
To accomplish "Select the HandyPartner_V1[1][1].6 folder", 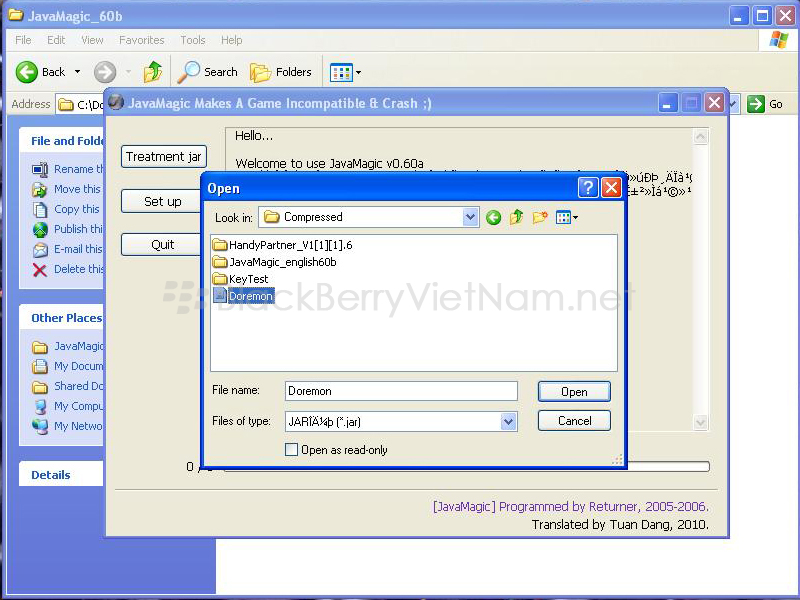I will tap(283, 245).
